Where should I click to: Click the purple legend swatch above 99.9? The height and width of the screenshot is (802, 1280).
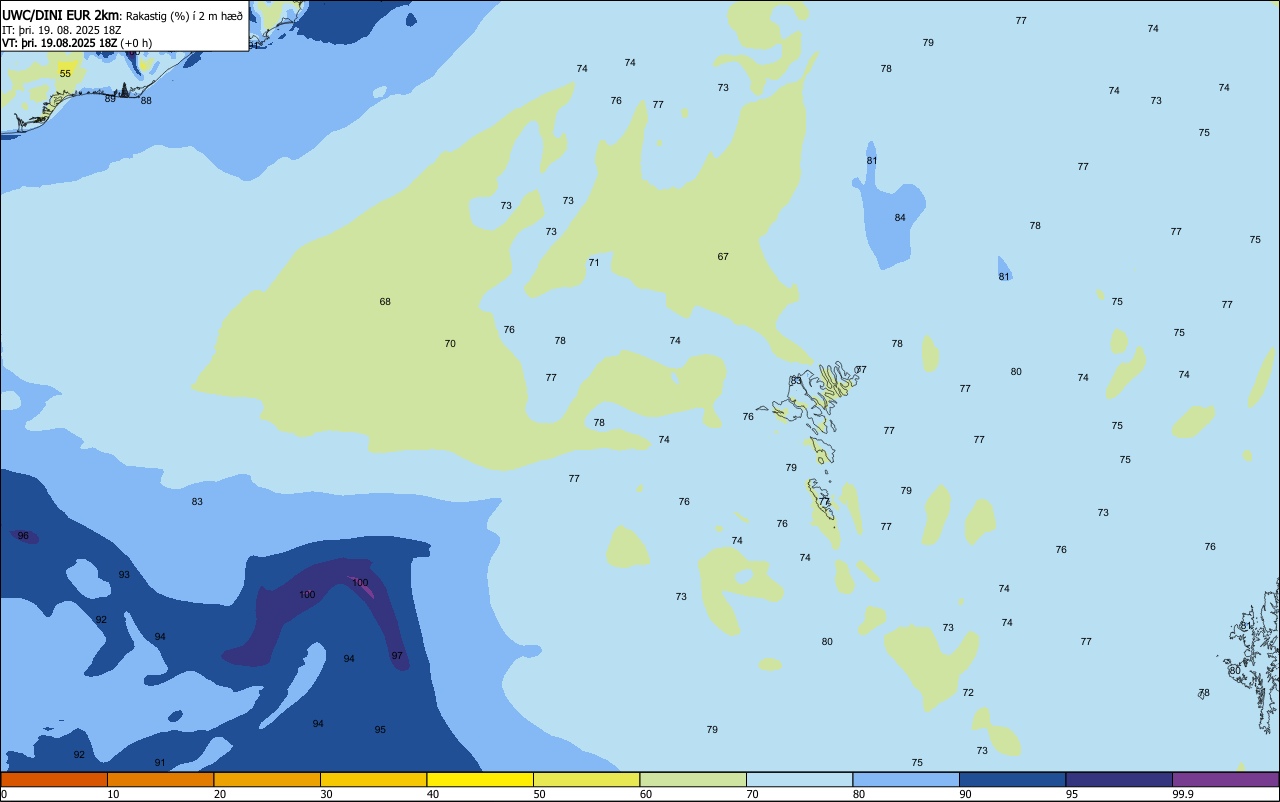click(1226, 779)
